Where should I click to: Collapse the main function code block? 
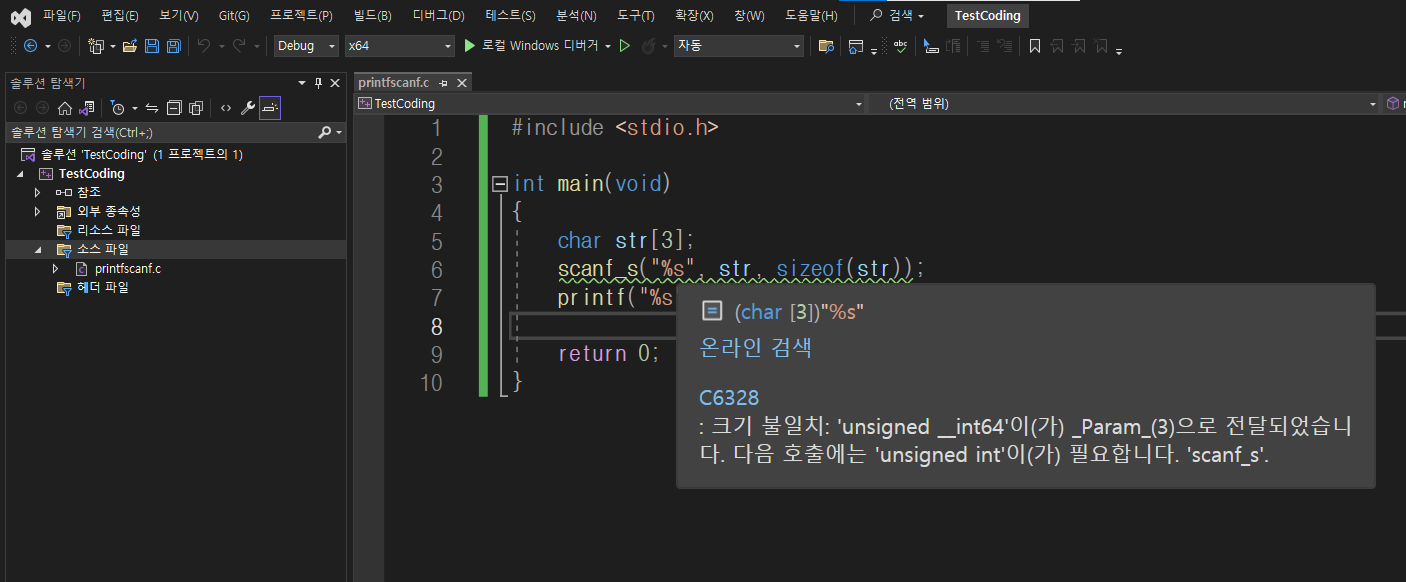(x=500, y=184)
